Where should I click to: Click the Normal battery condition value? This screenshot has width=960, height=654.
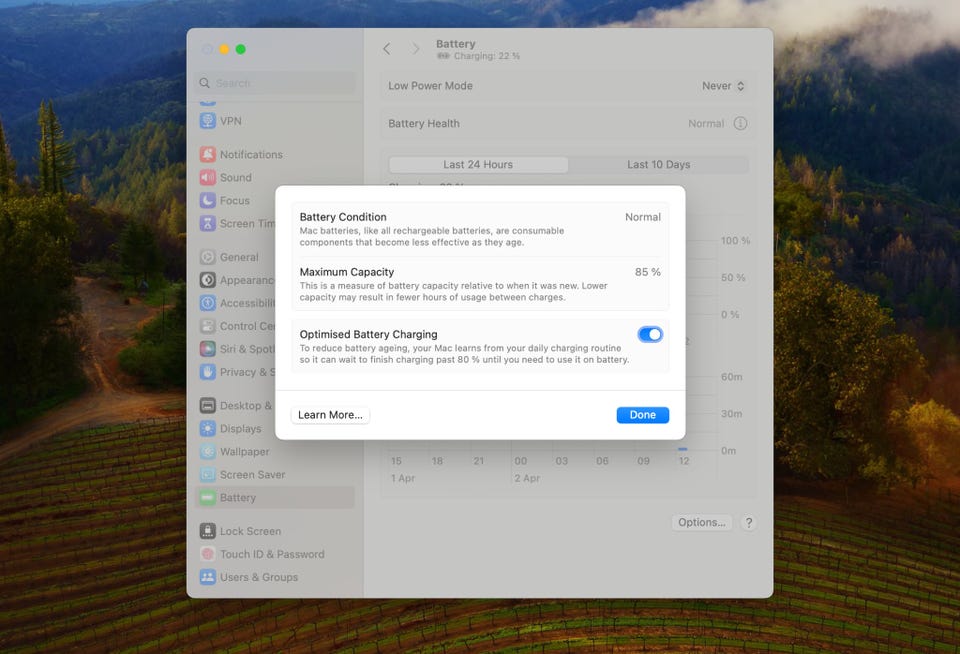[643, 217]
